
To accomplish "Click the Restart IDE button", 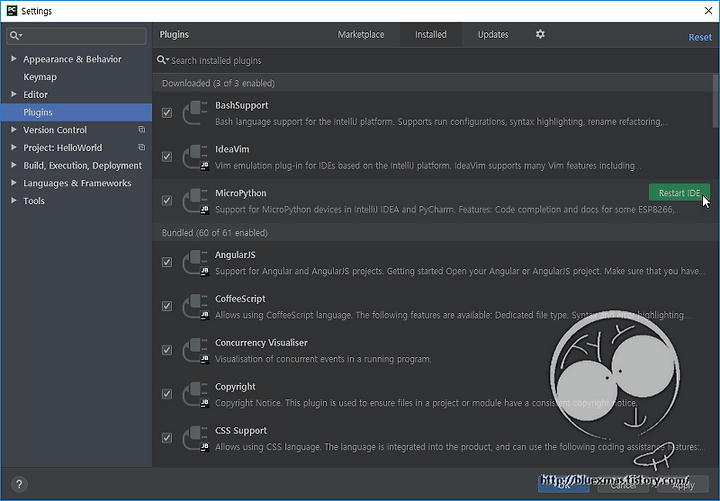I will [679, 193].
